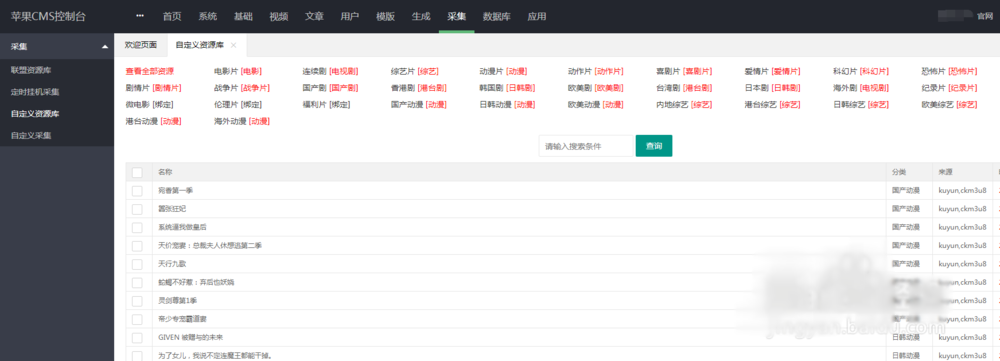Click the 微电影 [绑定] binding link
1000x361 pixels.
[150, 105]
